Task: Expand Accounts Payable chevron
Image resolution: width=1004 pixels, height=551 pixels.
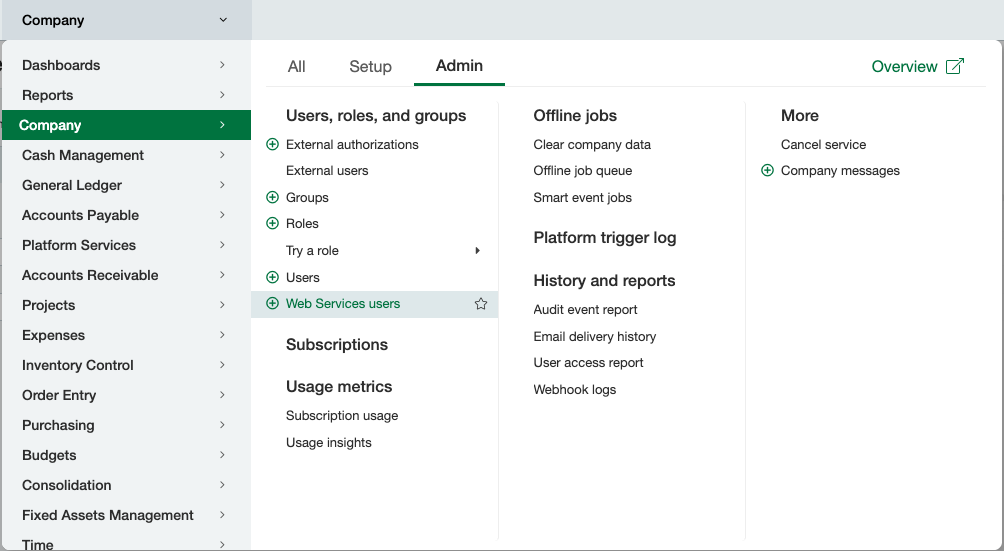Action: pos(222,215)
